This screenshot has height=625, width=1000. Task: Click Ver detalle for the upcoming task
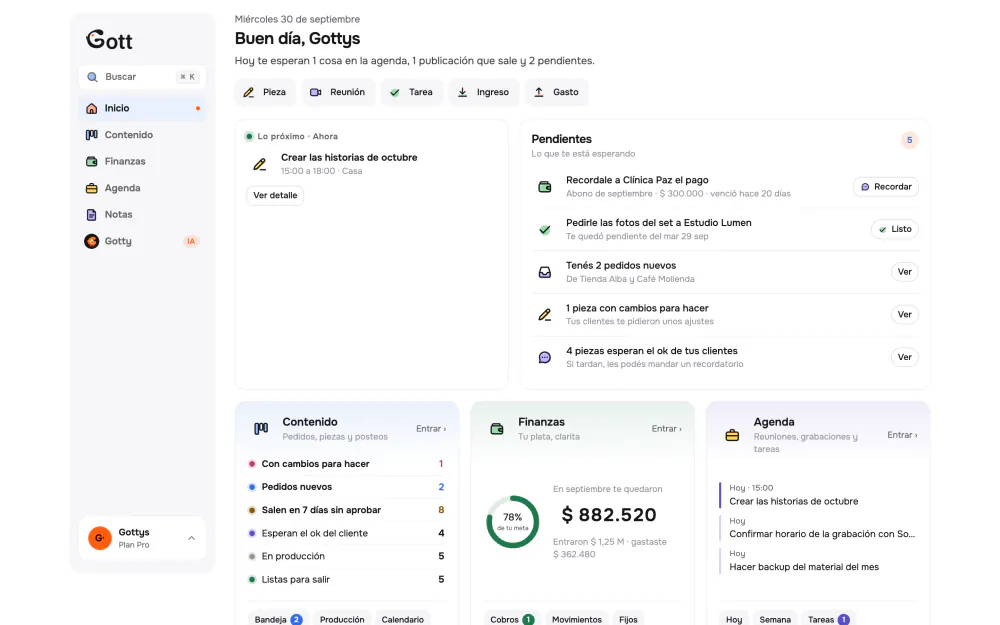click(x=276, y=196)
